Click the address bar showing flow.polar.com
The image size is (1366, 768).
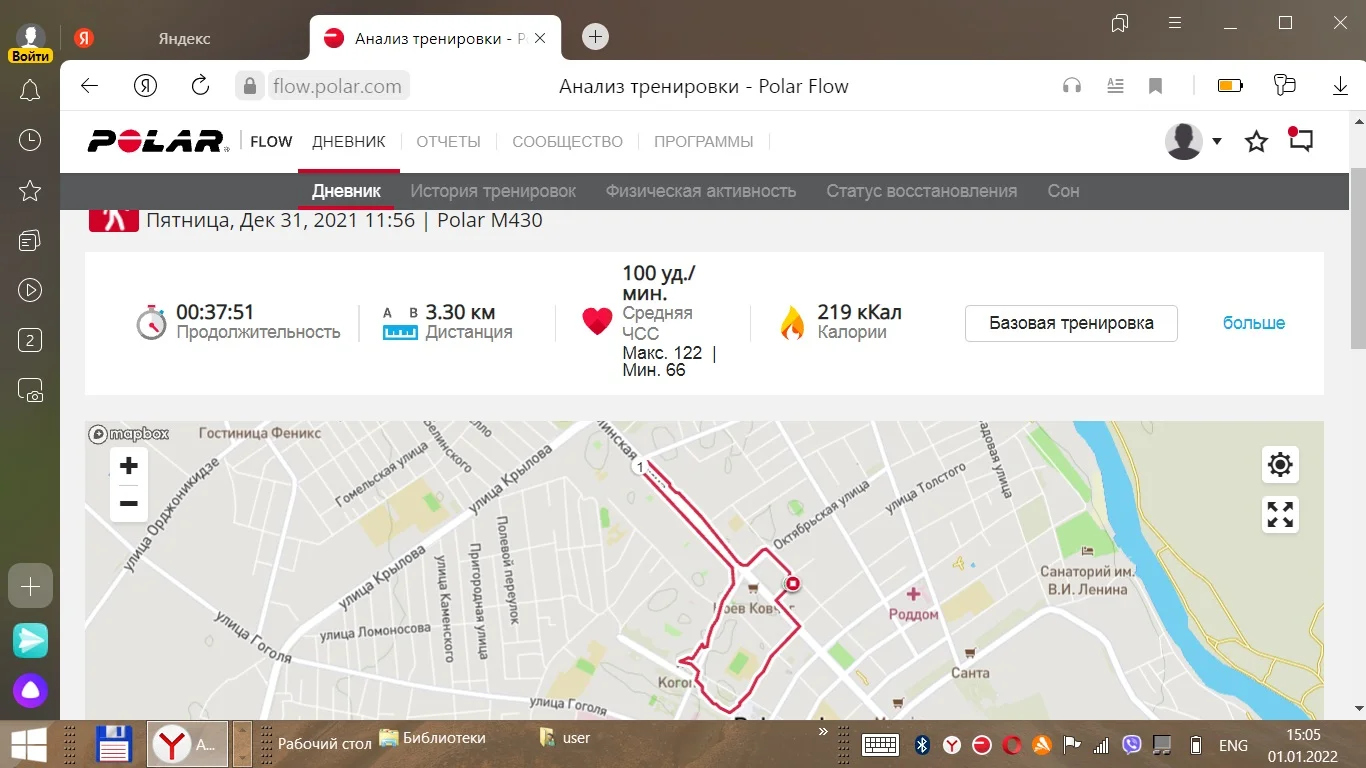(x=337, y=86)
